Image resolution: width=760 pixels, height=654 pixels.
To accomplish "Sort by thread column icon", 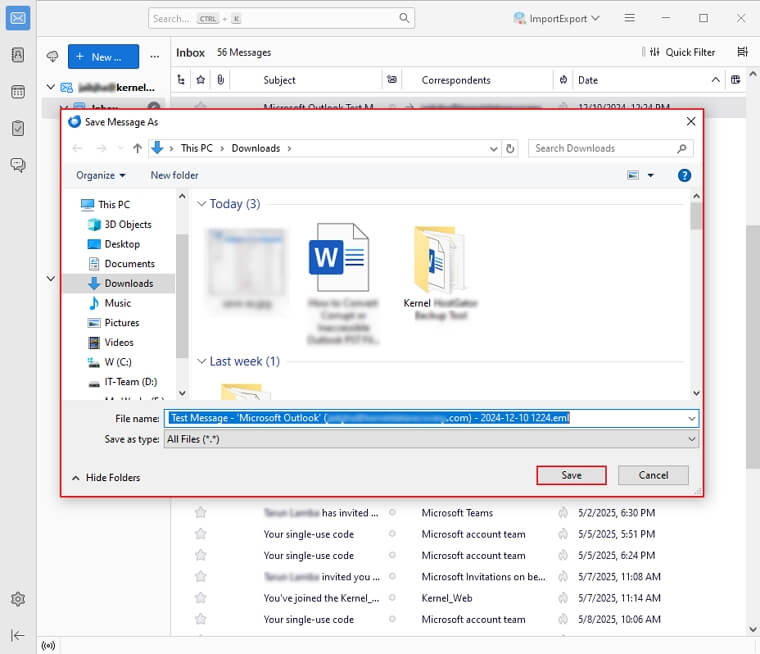I will (181, 80).
